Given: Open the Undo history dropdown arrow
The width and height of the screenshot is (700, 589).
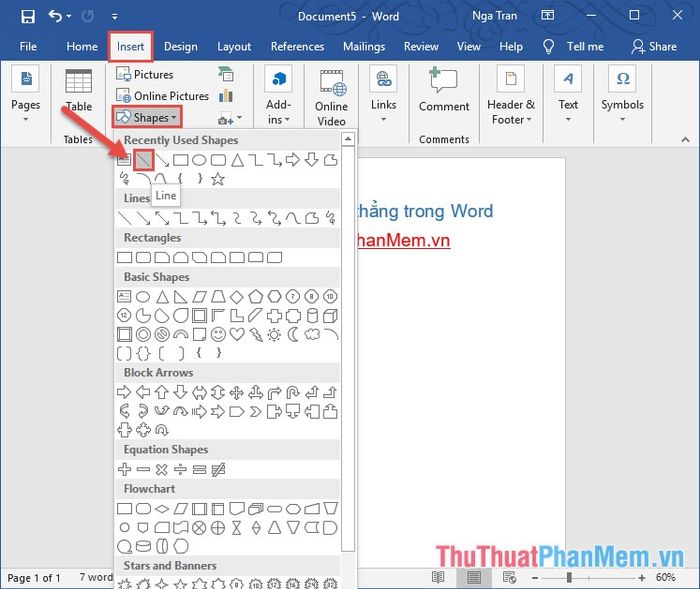Looking at the screenshot, I should pyautogui.click(x=69, y=17).
